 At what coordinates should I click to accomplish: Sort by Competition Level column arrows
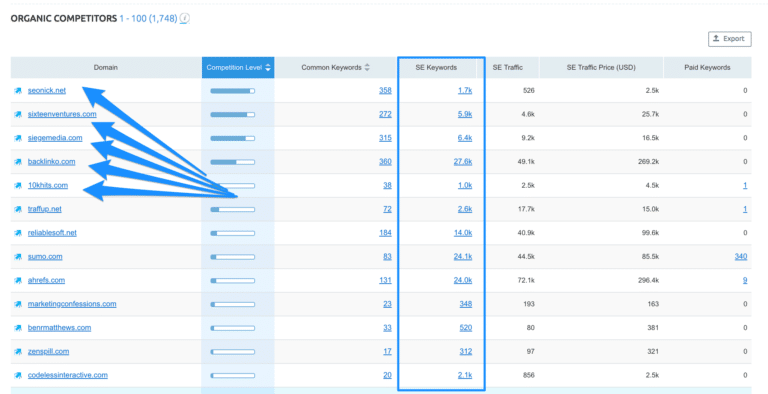pyautogui.click(x=268, y=68)
